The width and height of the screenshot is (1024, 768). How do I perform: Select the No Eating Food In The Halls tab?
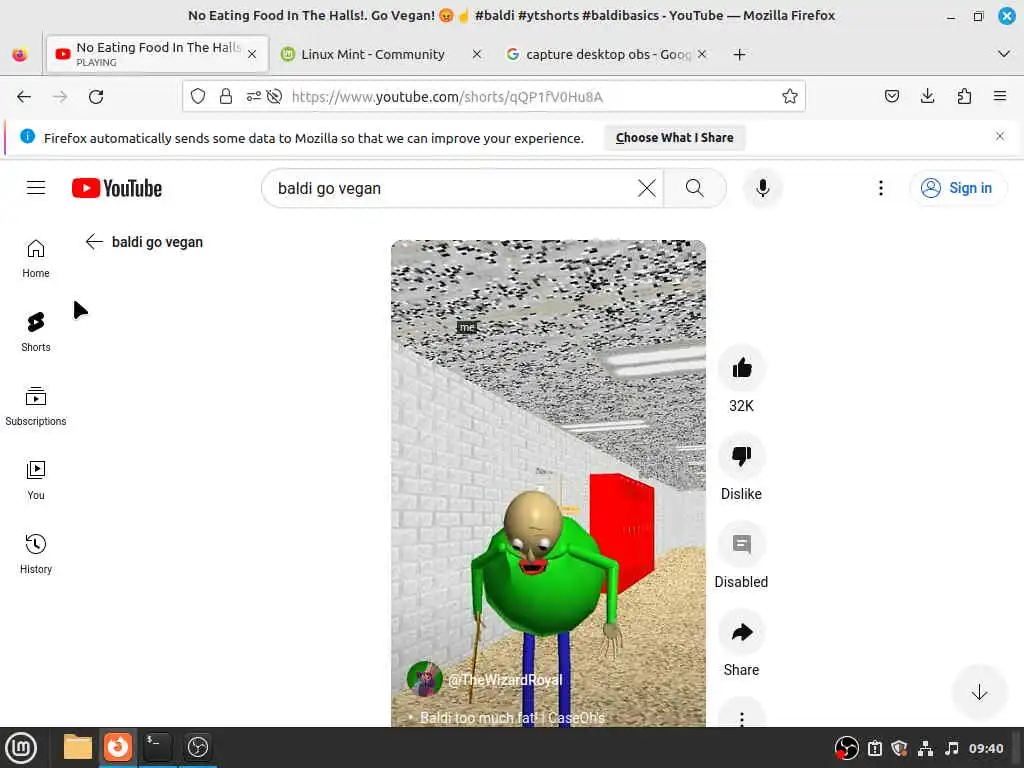157,54
